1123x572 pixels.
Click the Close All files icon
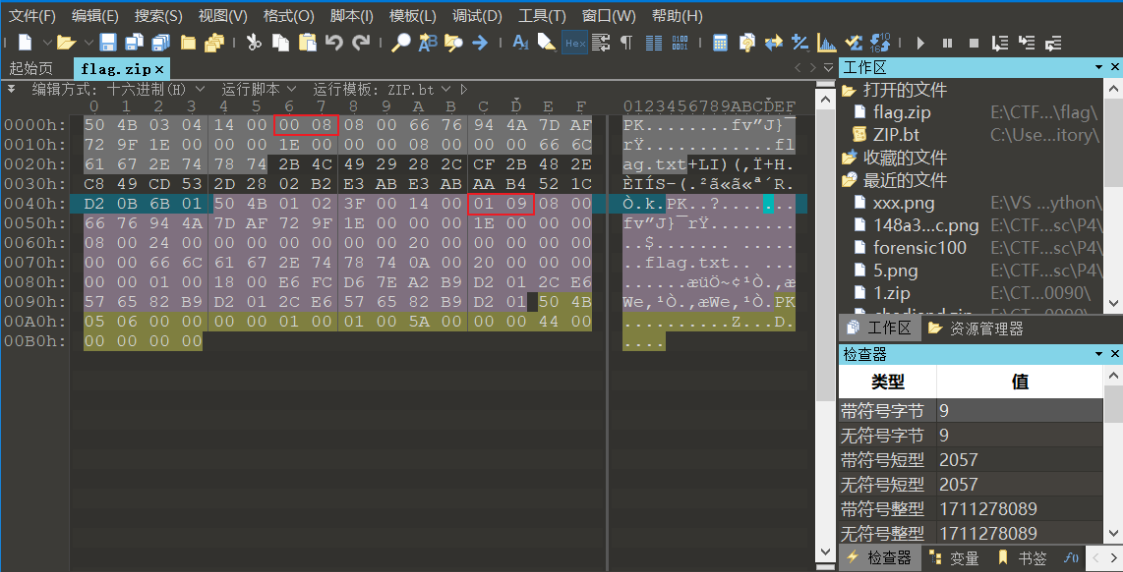[214, 43]
